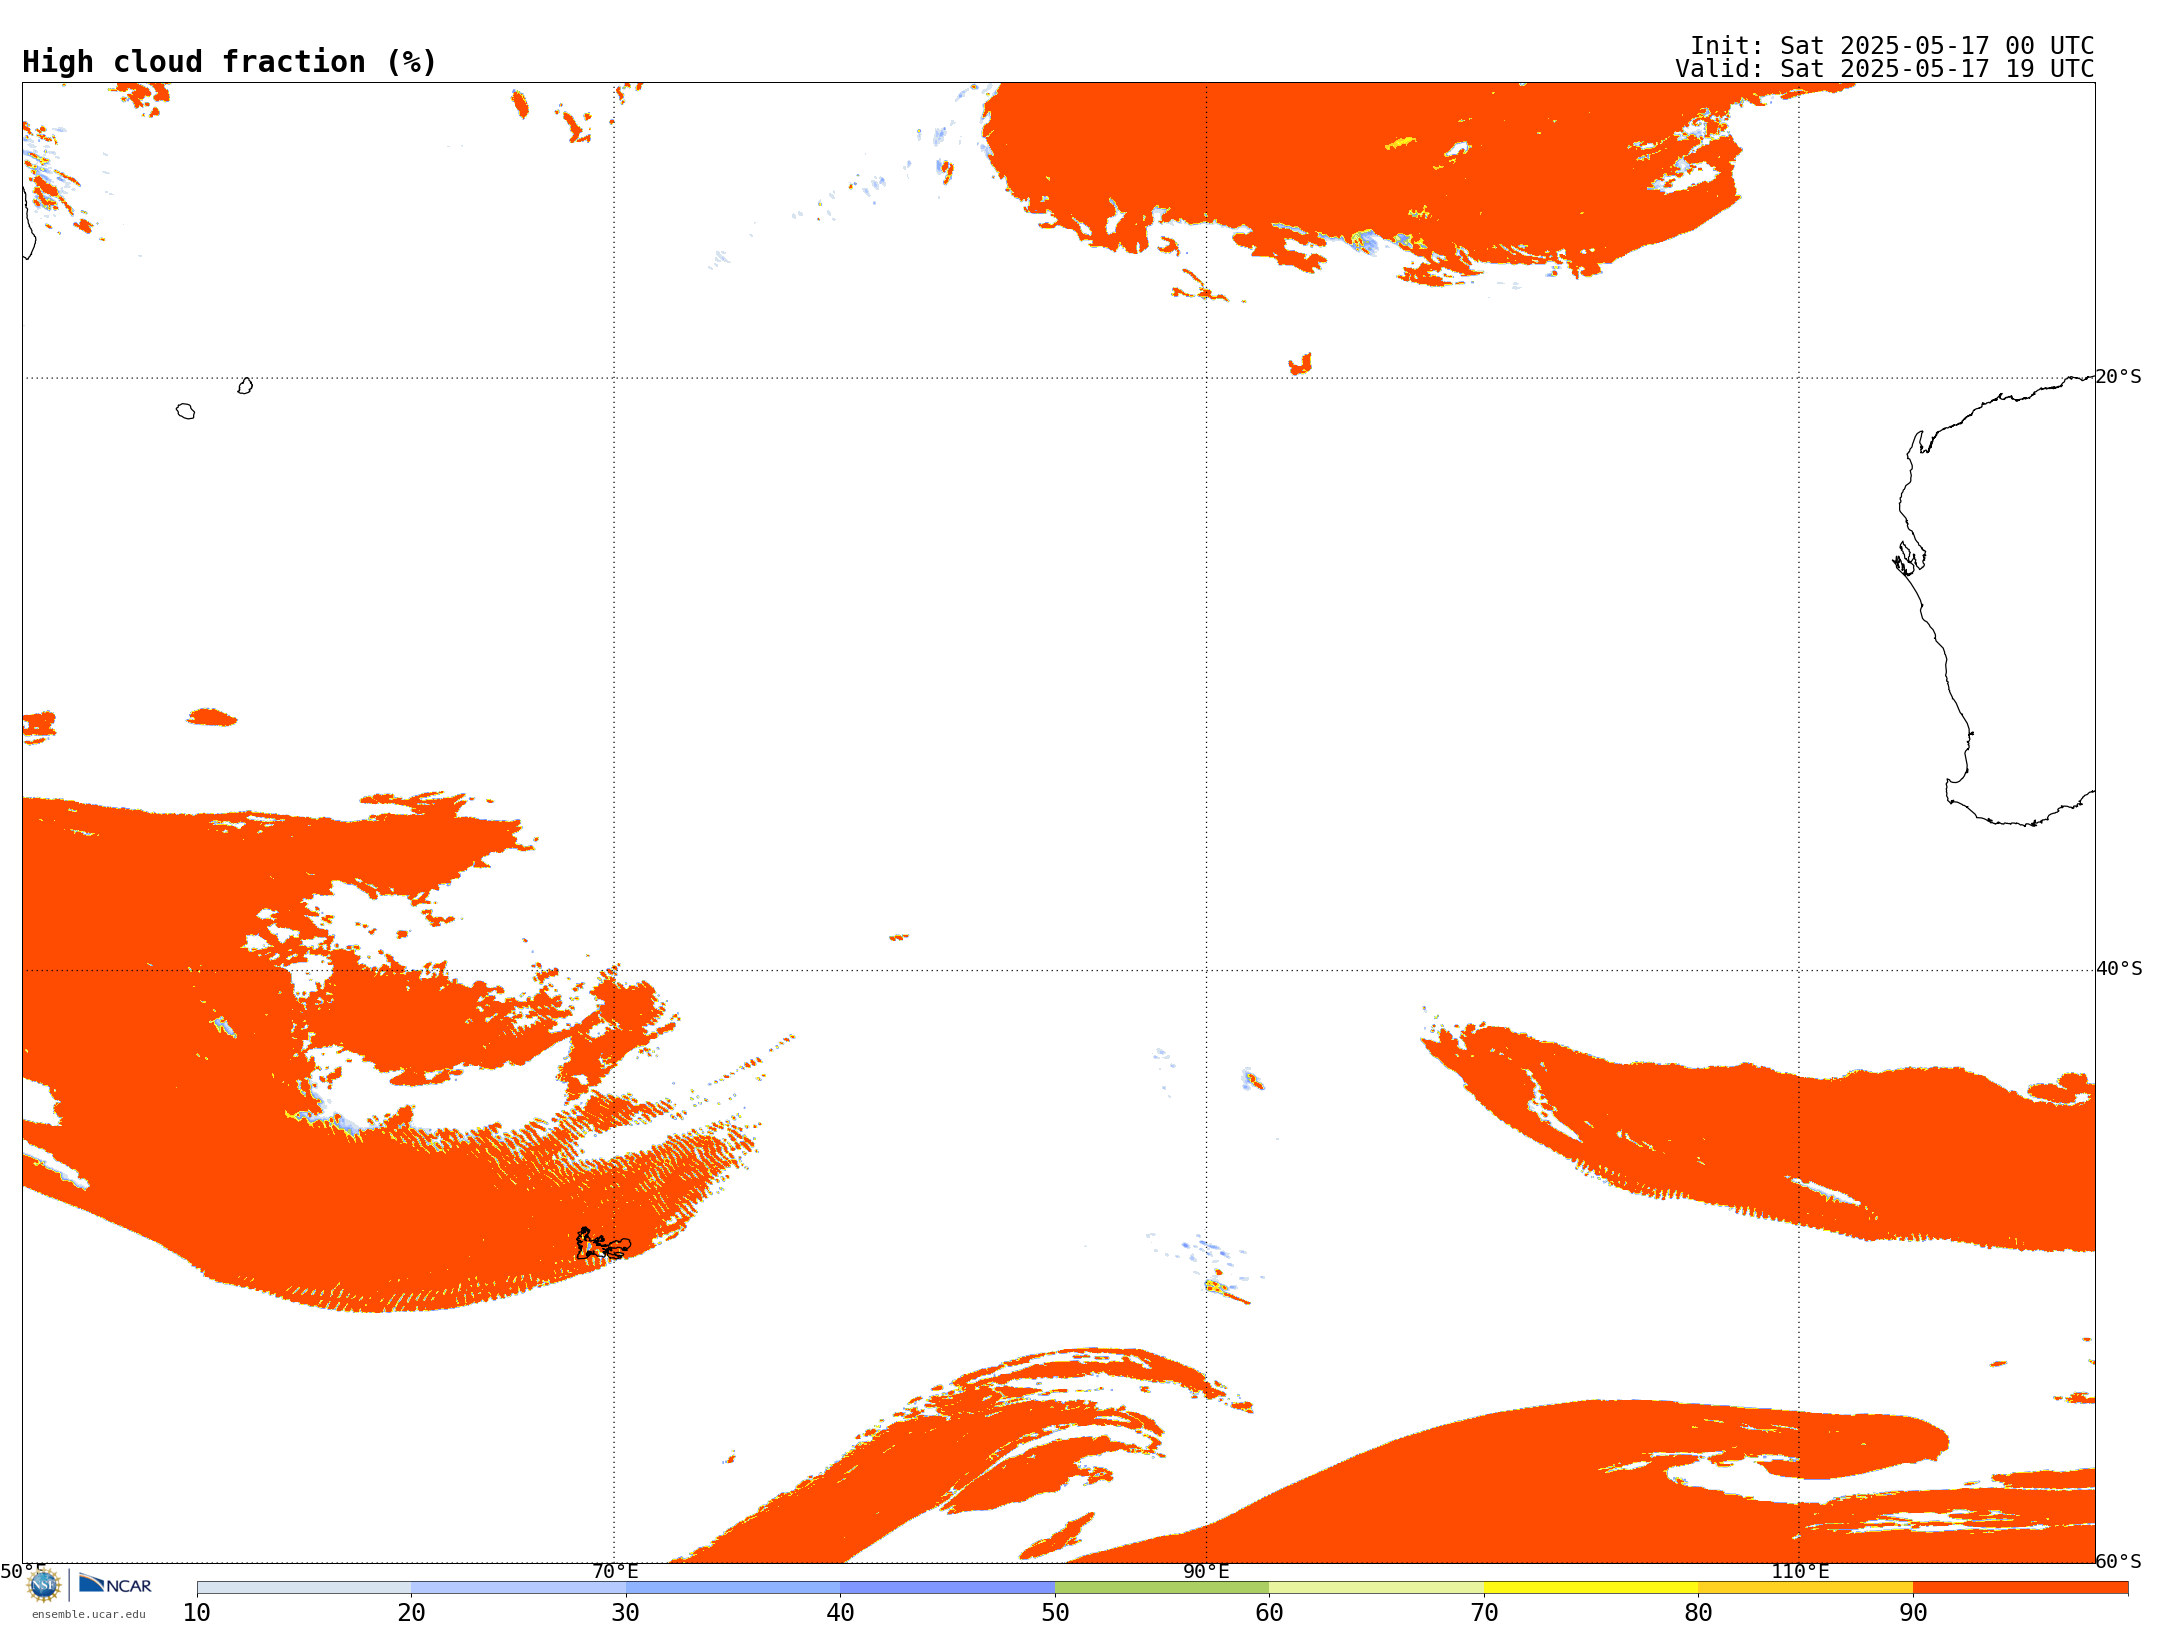The width and height of the screenshot is (2160, 1626).
Task: Select the Init: Sat 2025-05-17 00 UTC text
Action: click(x=1892, y=46)
